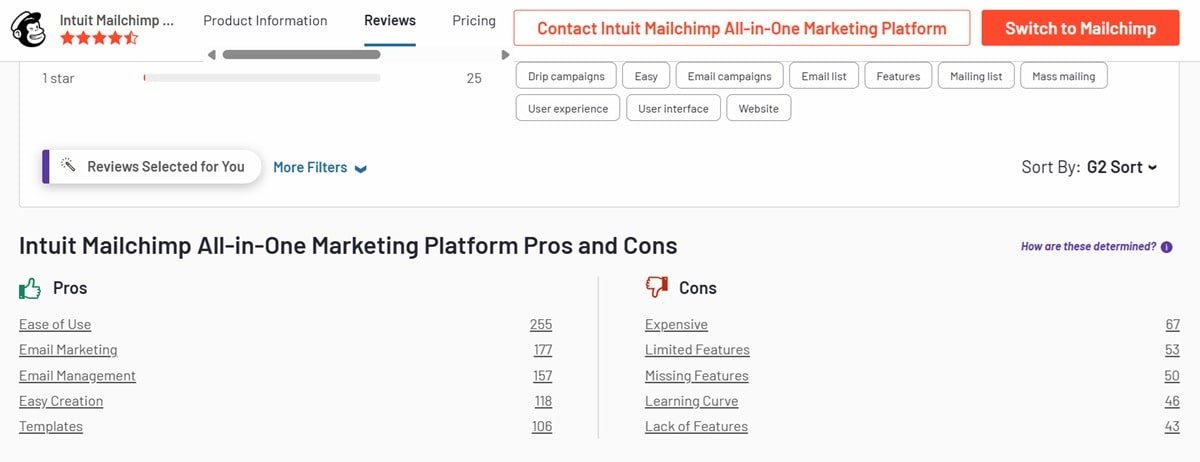Expand the More Filters dropdown
The width and height of the screenshot is (1200, 462).
[320, 168]
